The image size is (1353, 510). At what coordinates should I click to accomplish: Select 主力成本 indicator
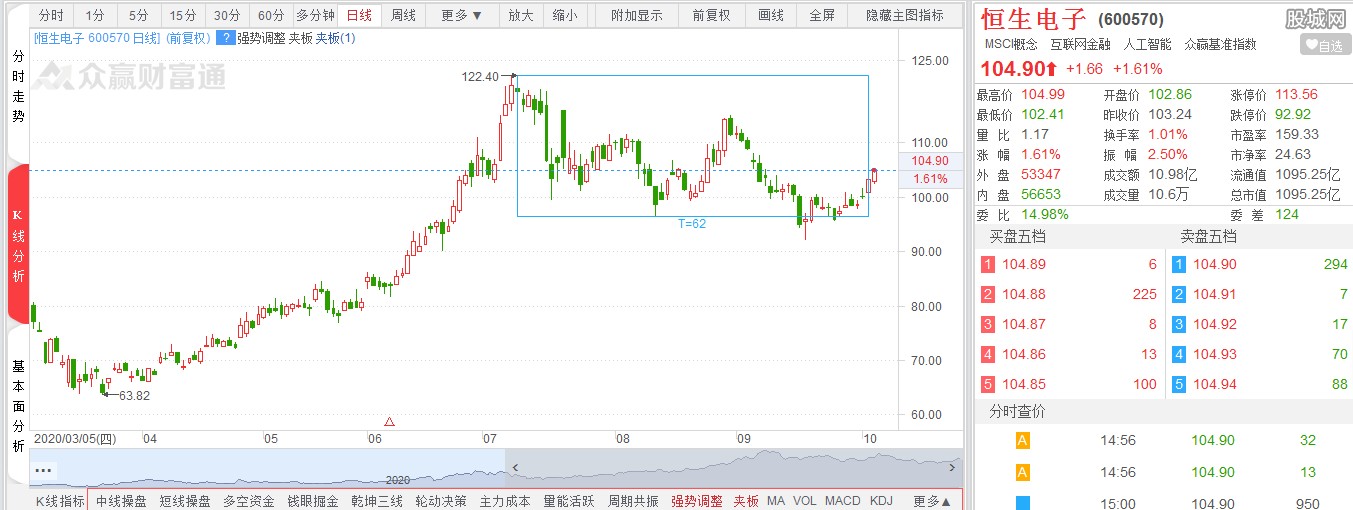(505, 501)
